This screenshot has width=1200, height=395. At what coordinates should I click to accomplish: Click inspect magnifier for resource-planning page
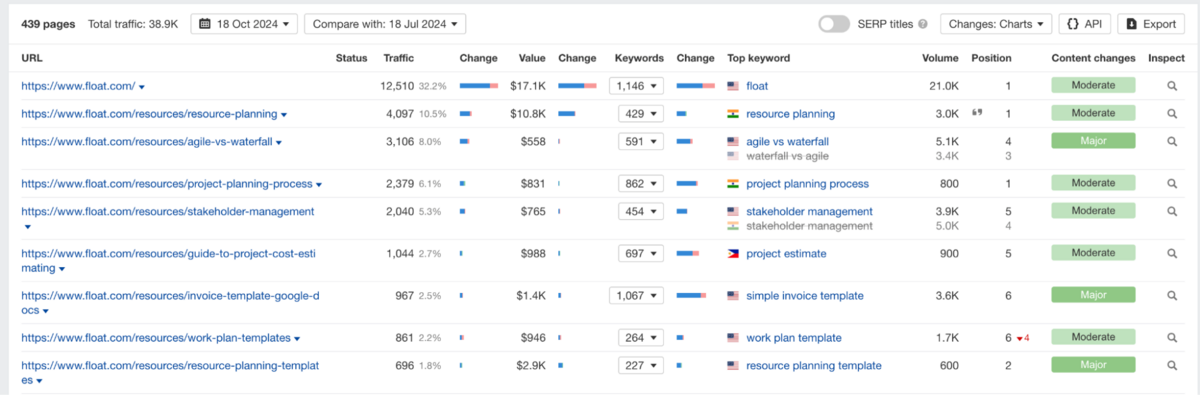(x=1173, y=114)
